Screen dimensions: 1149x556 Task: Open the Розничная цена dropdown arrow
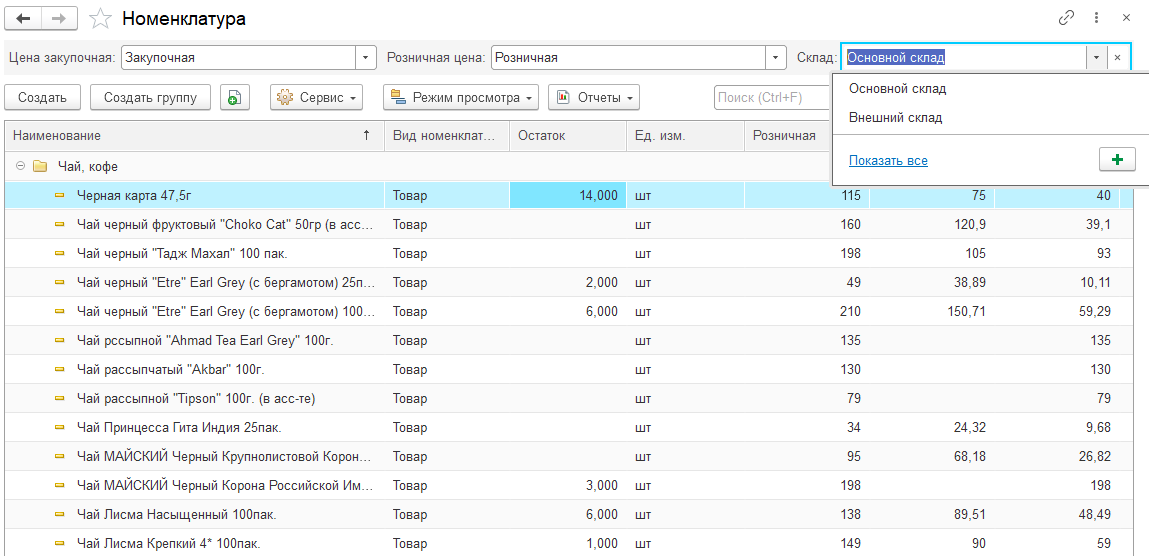point(776,57)
